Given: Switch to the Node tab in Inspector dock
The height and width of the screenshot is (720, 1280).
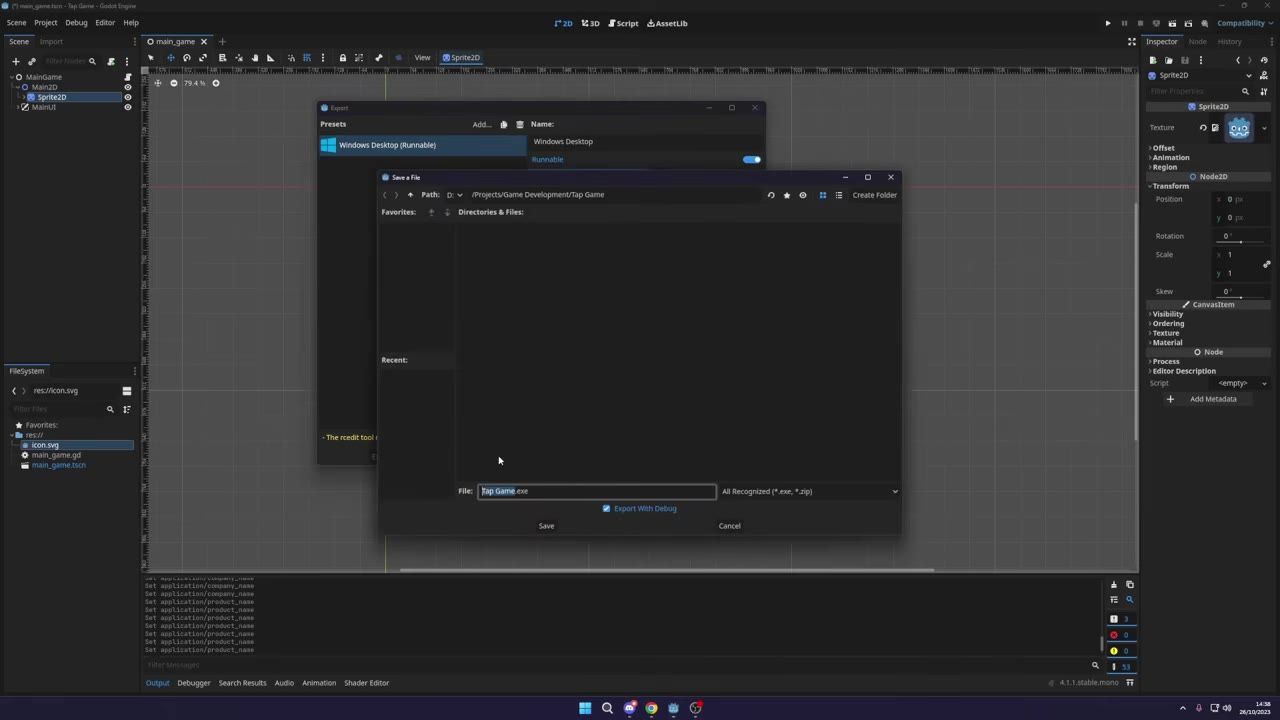Looking at the screenshot, I should 1197,42.
